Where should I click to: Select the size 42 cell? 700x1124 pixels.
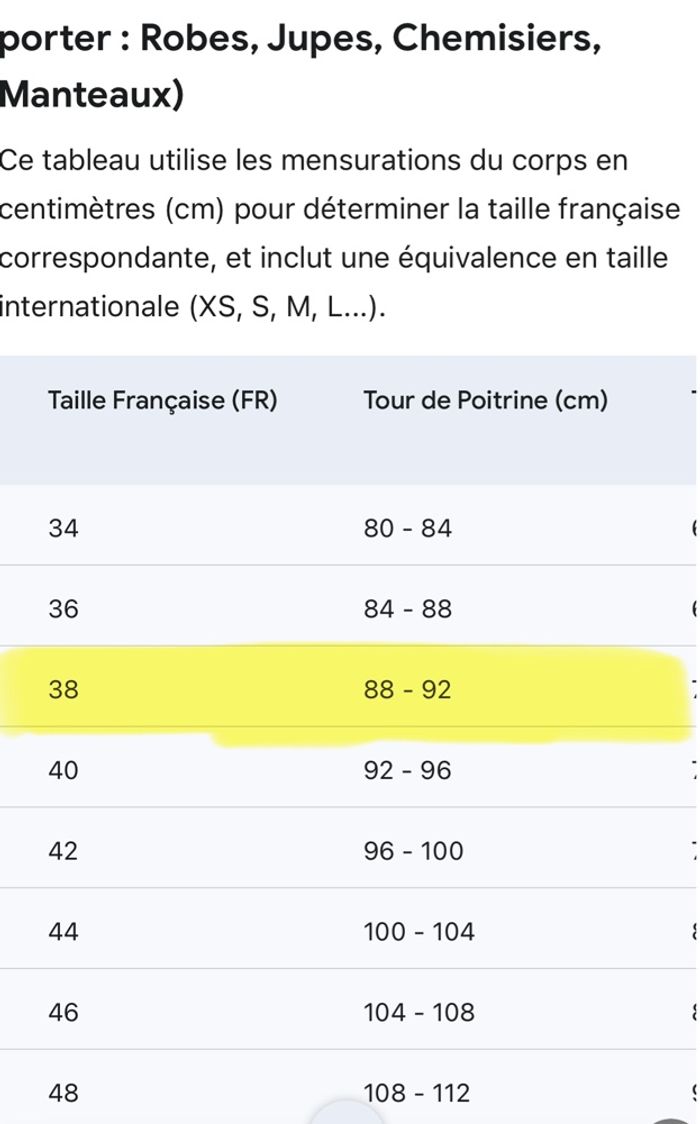point(63,851)
